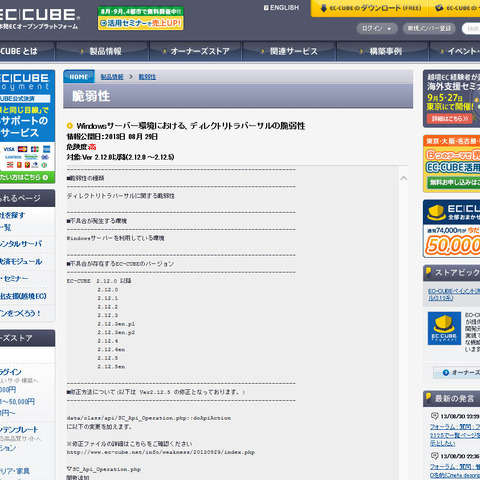Open the をつくろう！ sidebar link
The width and height of the screenshot is (480, 480).
20,313
